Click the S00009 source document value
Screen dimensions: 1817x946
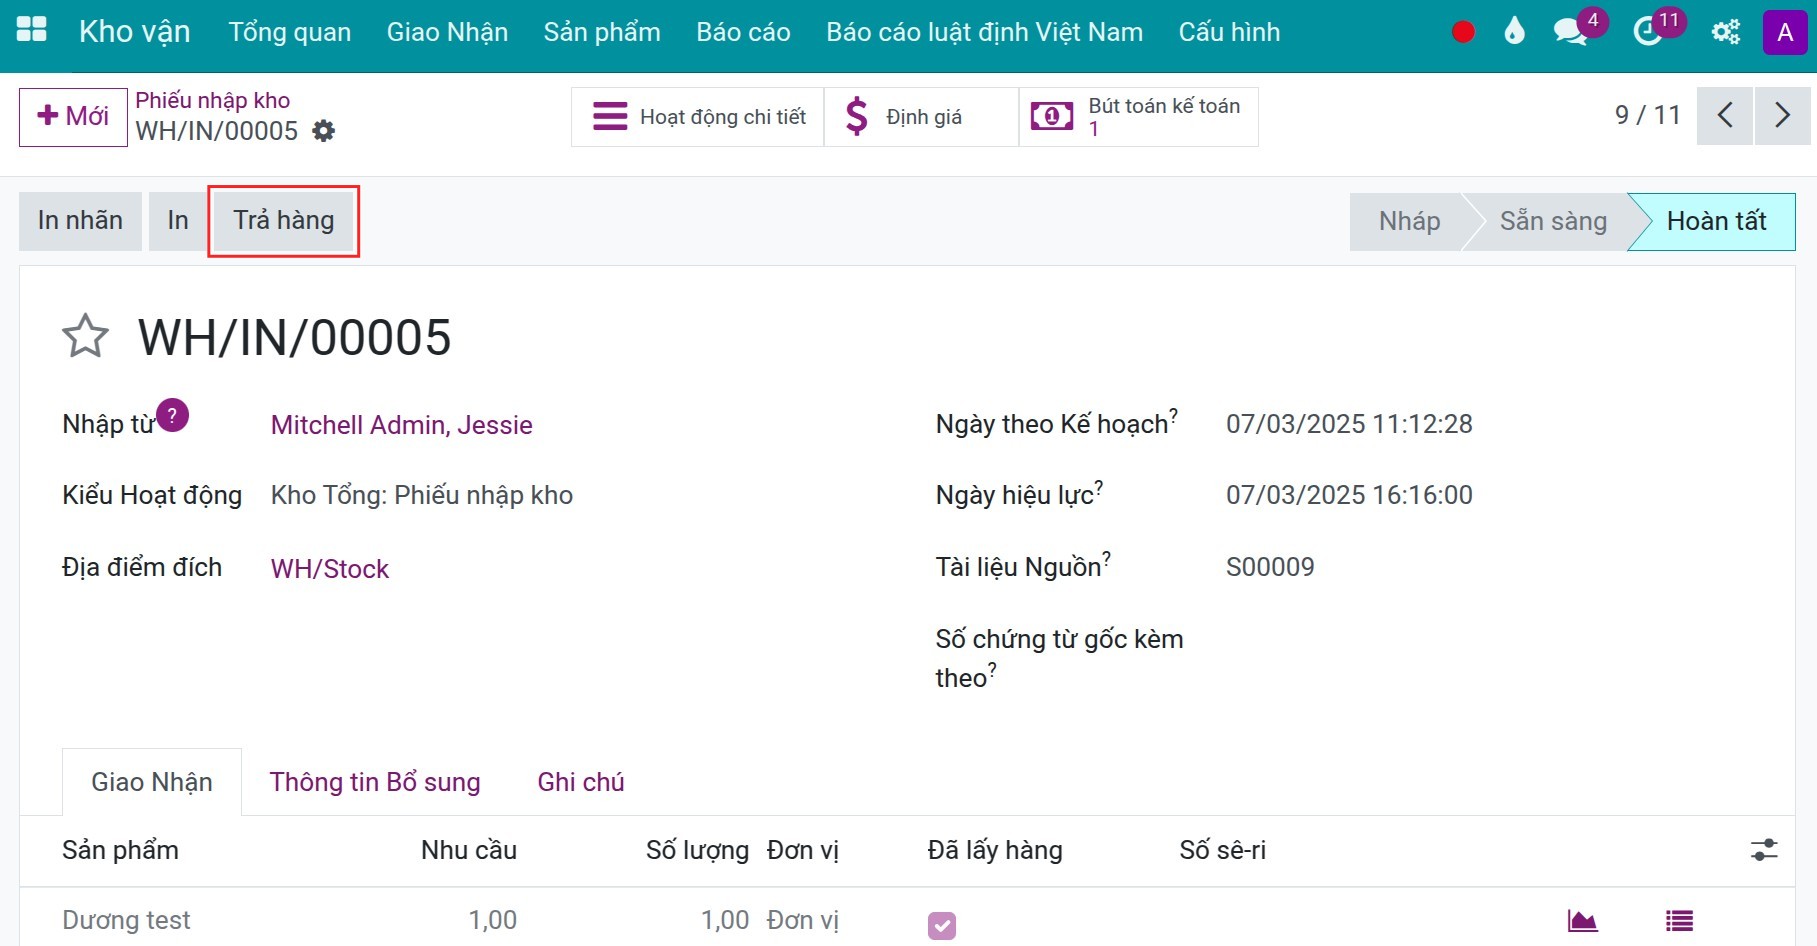pyautogui.click(x=1270, y=567)
